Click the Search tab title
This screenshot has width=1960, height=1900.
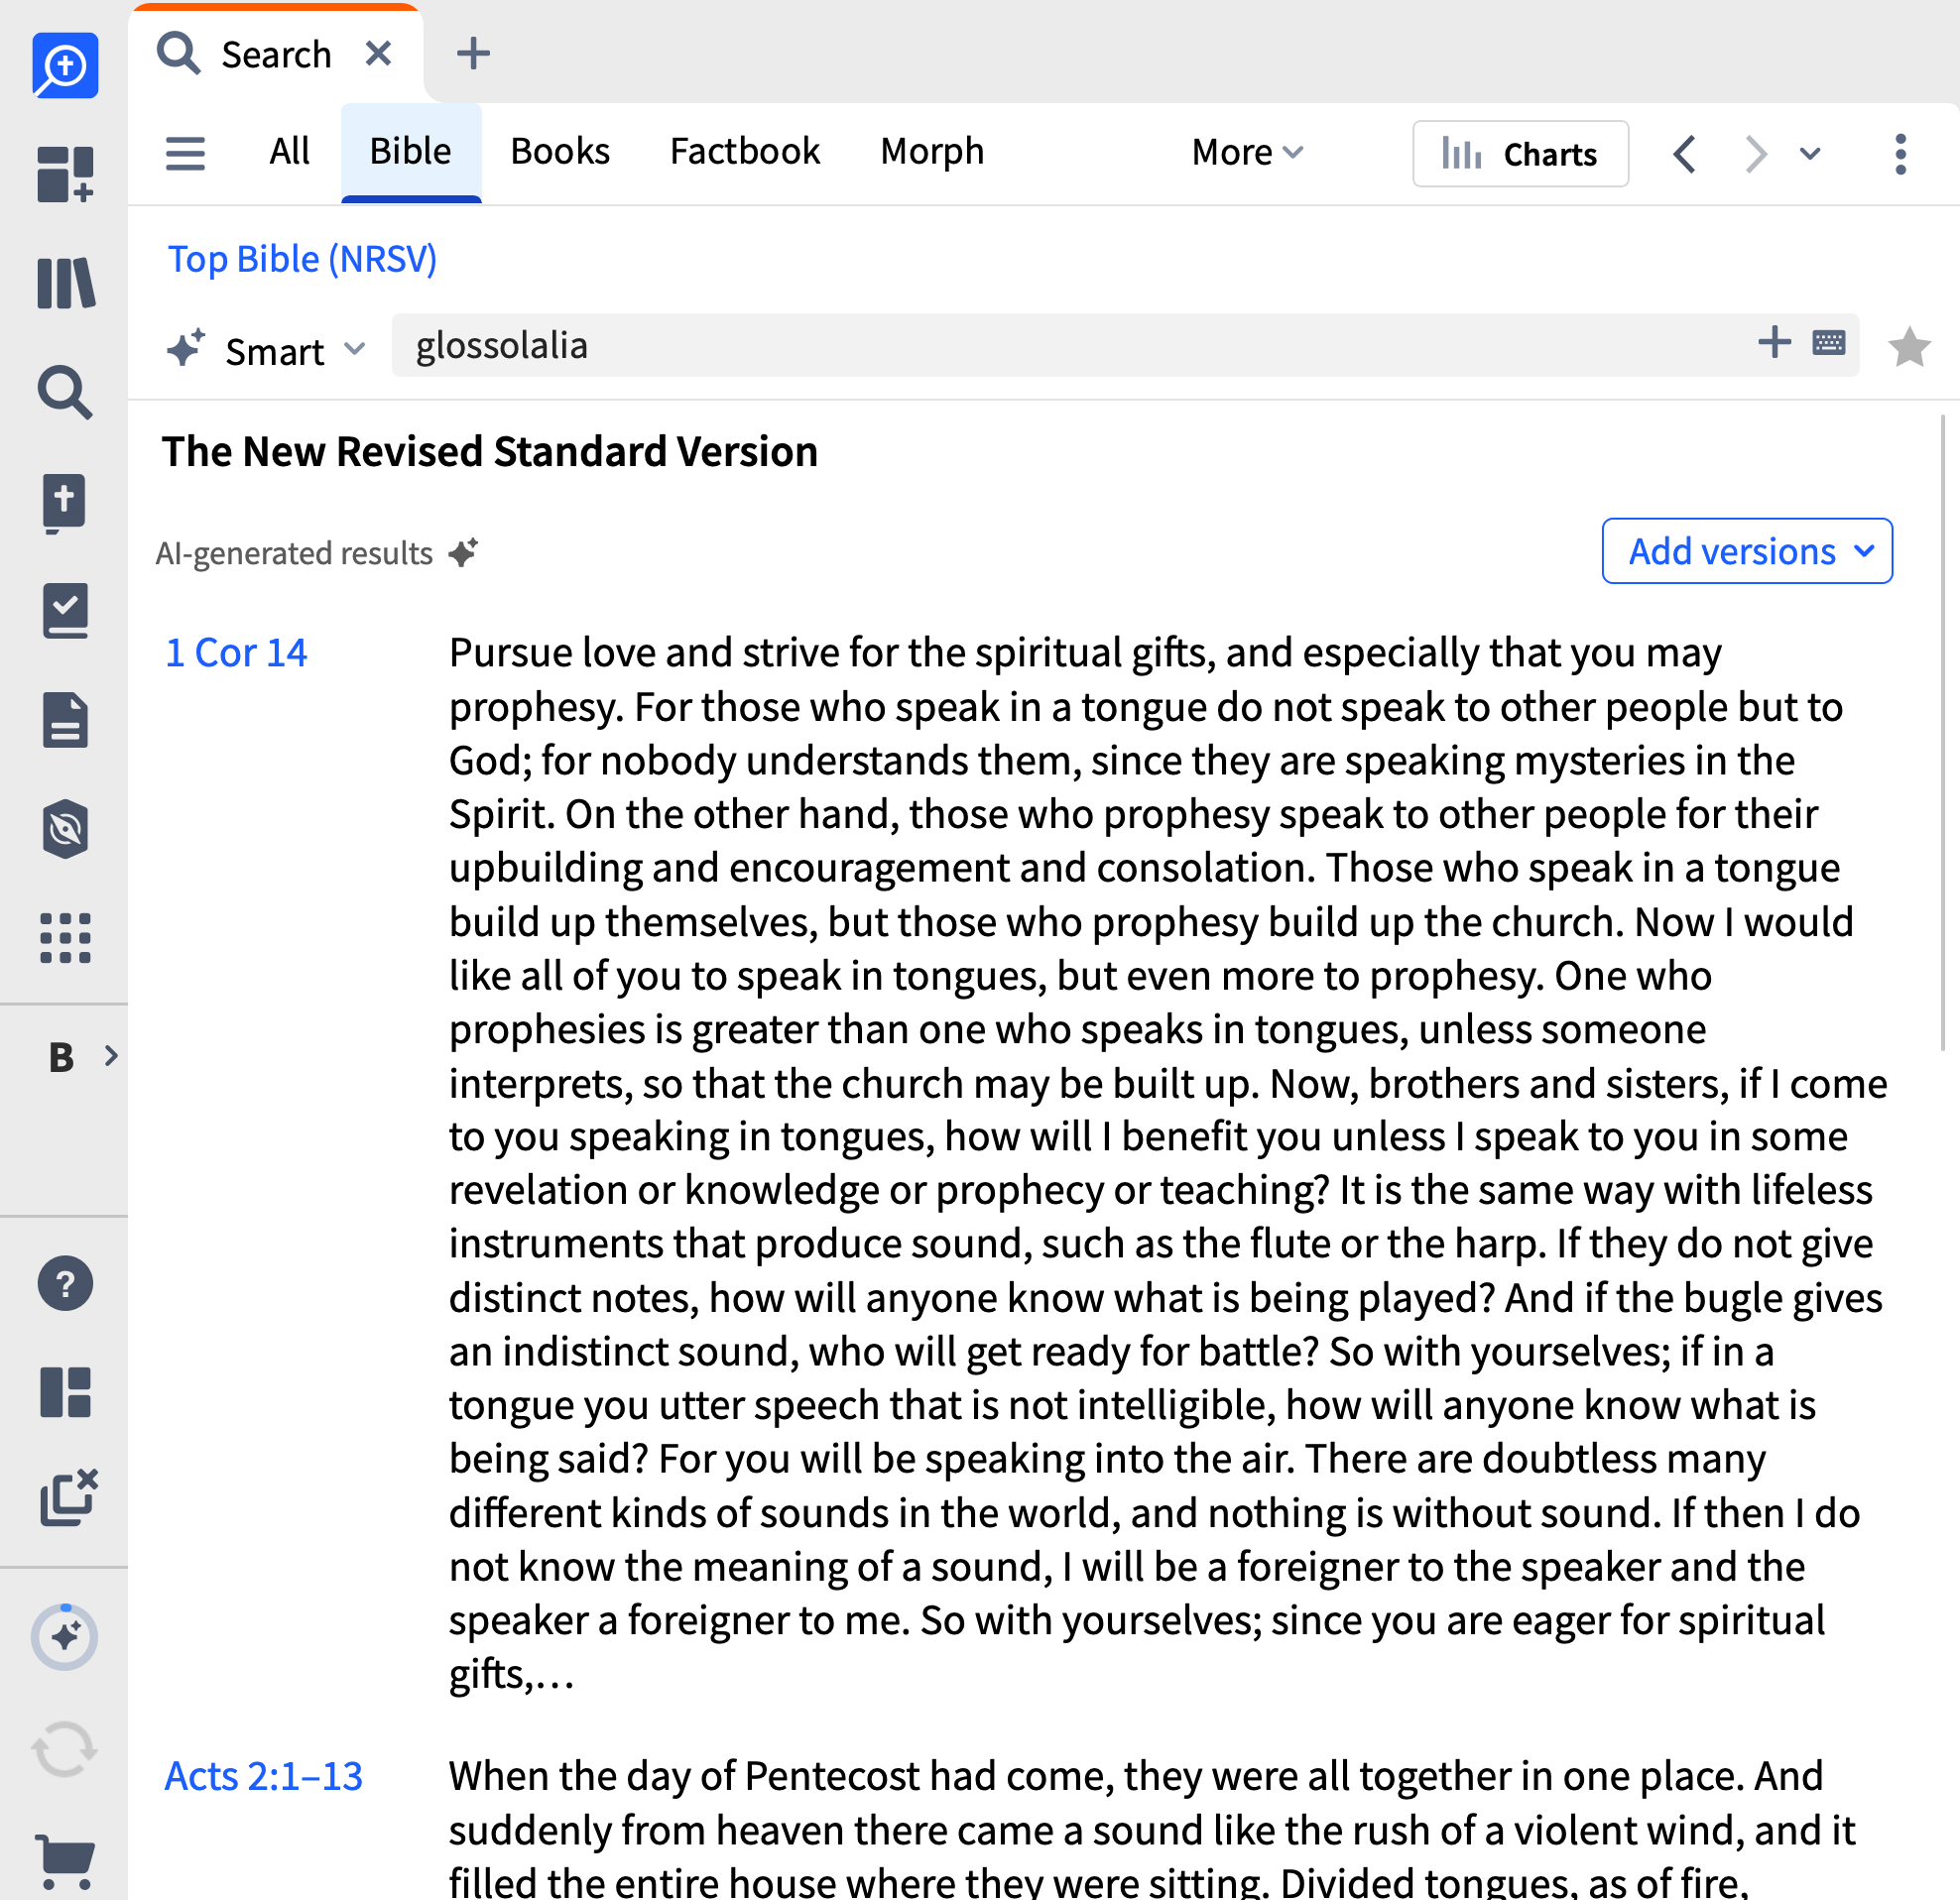tap(276, 54)
